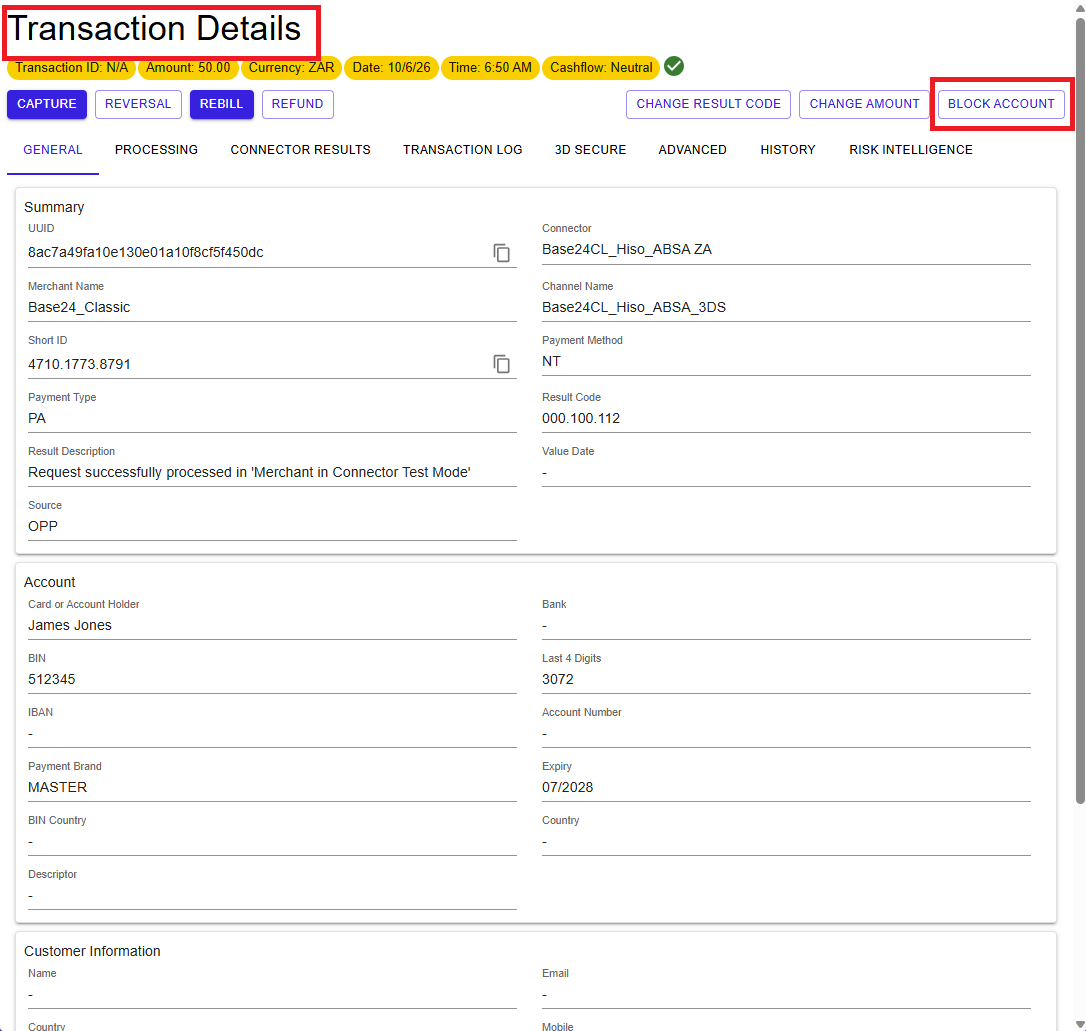Click the Connector value Base24CL_Hiso_ABSA ZA
1086x1031 pixels.
627,249
